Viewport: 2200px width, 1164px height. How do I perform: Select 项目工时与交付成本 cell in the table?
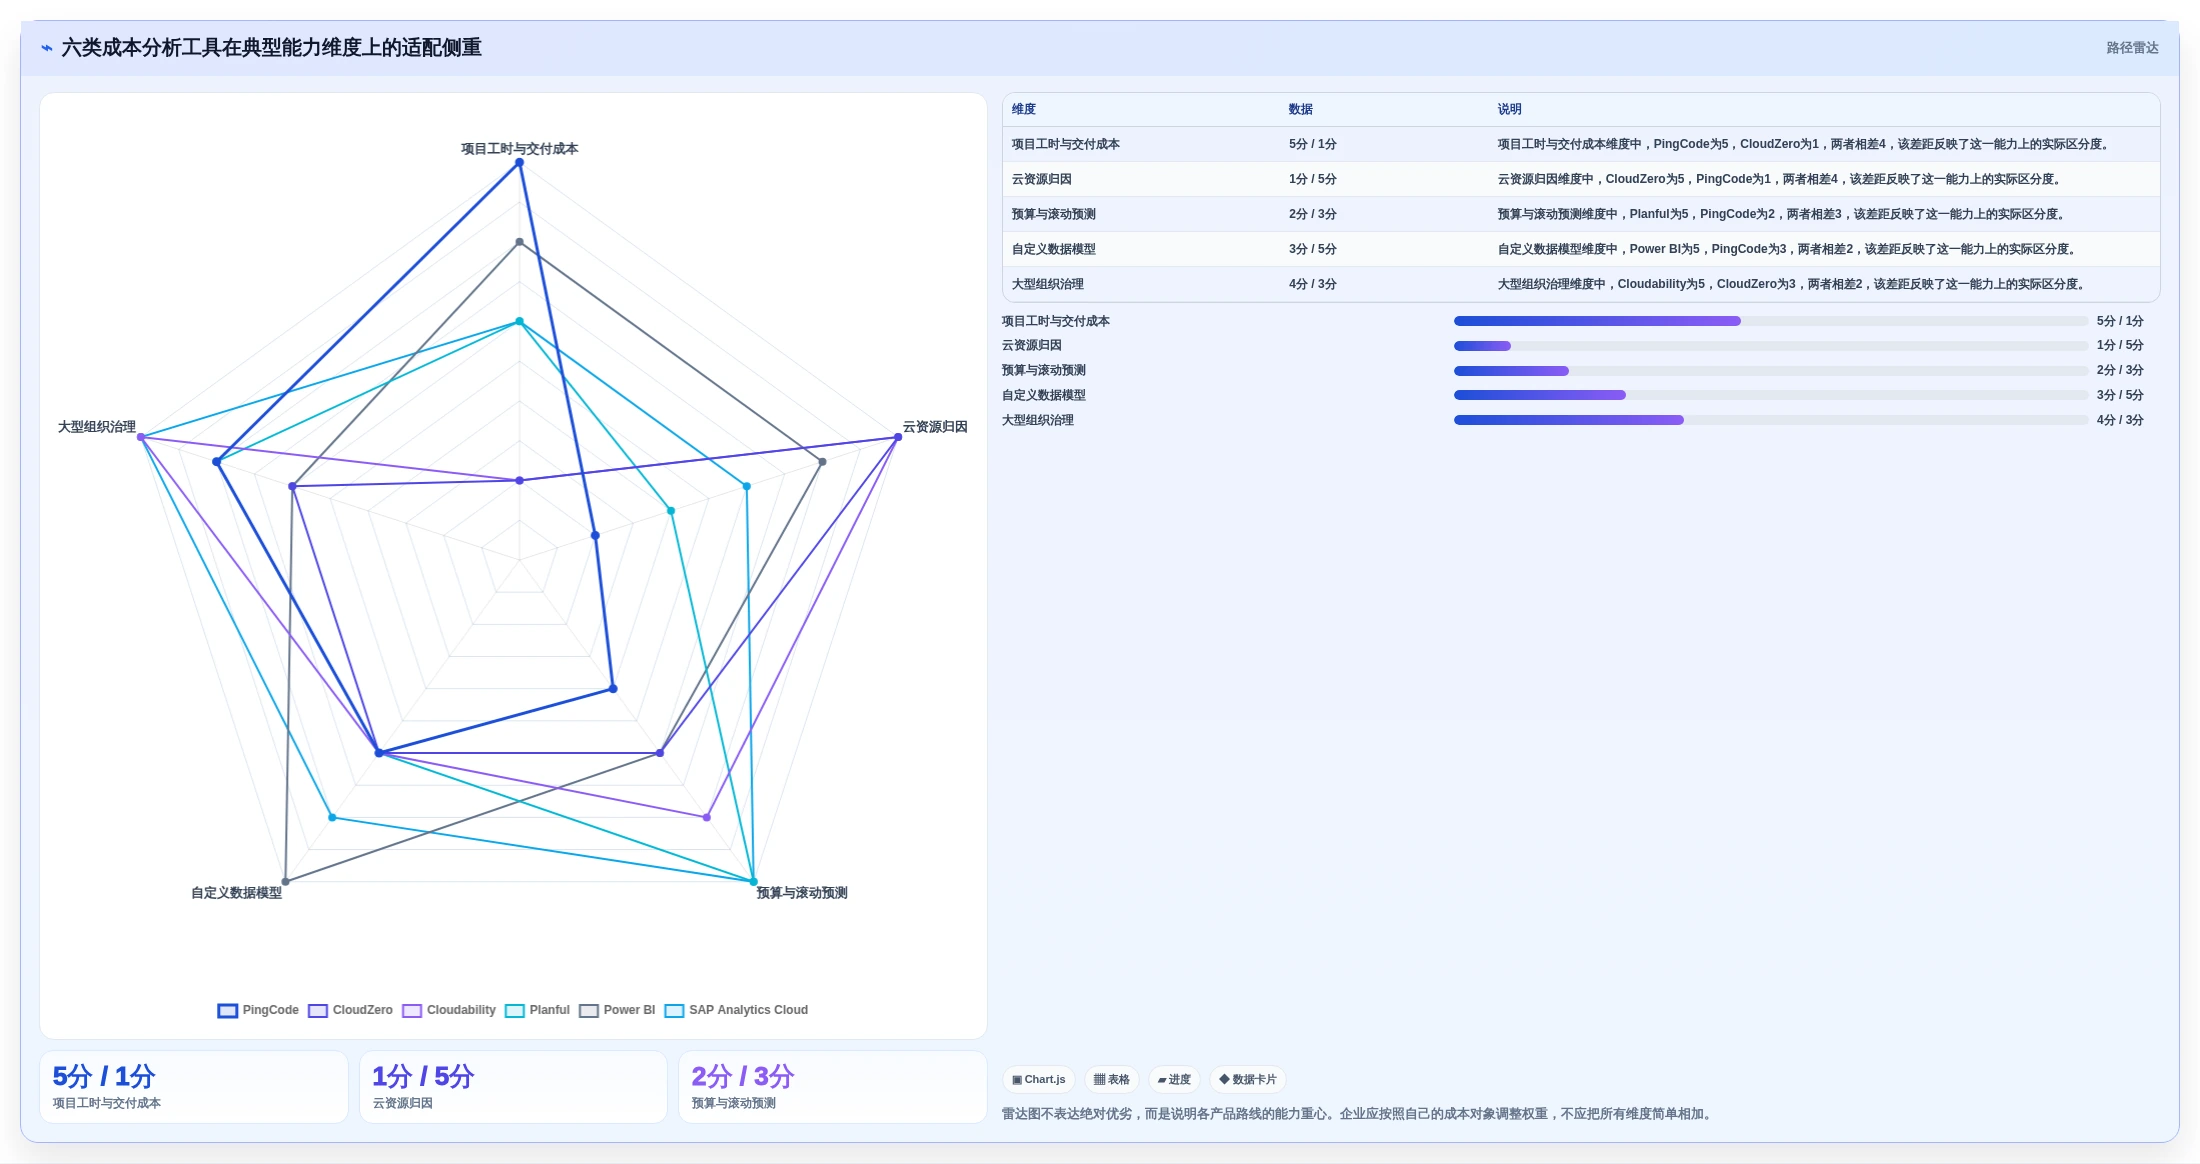pos(1066,144)
